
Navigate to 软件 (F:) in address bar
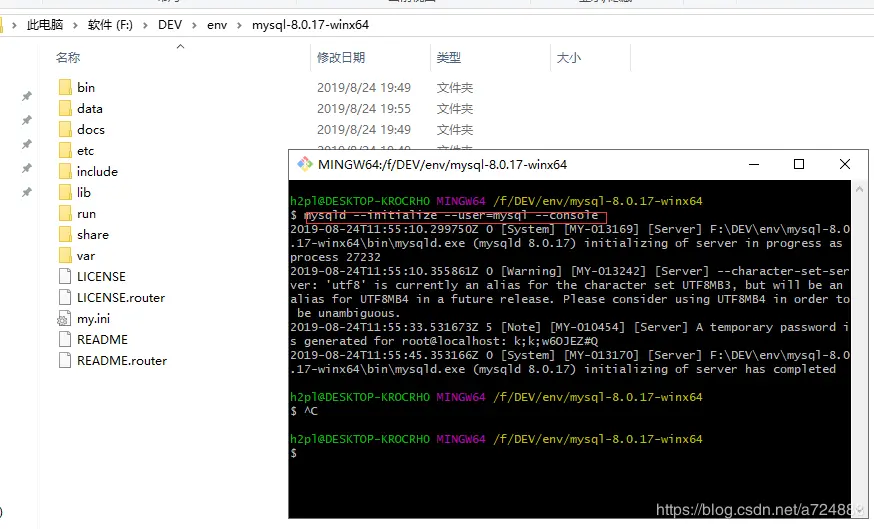click(110, 25)
